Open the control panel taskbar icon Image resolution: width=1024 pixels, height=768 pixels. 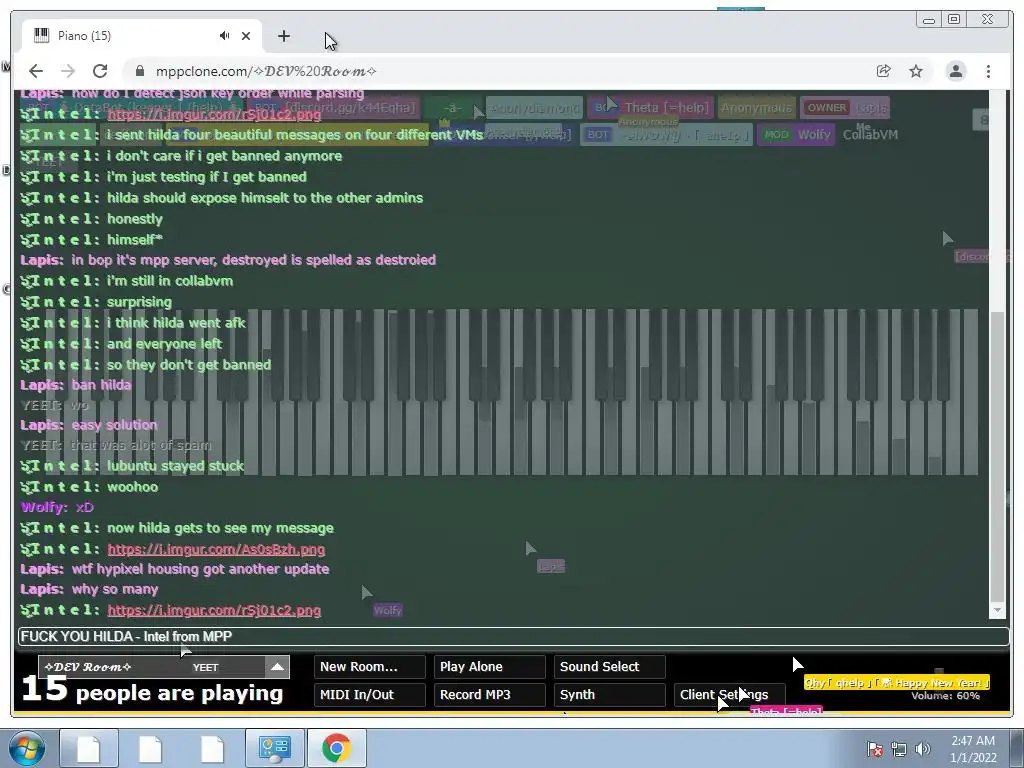tap(274, 748)
